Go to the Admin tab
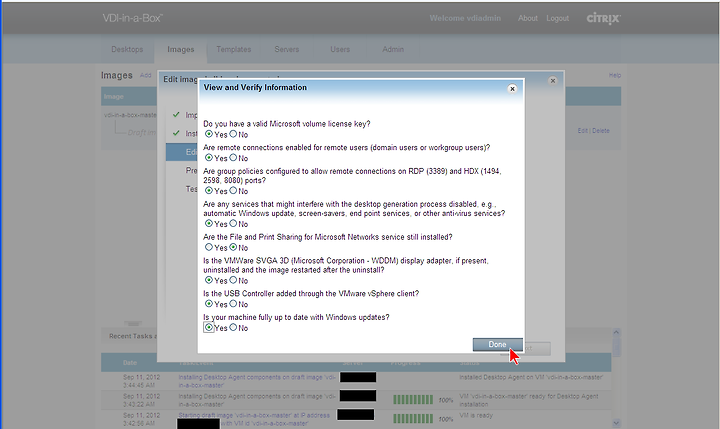Image resolution: width=720 pixels, height=429 pixels. [x=393, y=49]
